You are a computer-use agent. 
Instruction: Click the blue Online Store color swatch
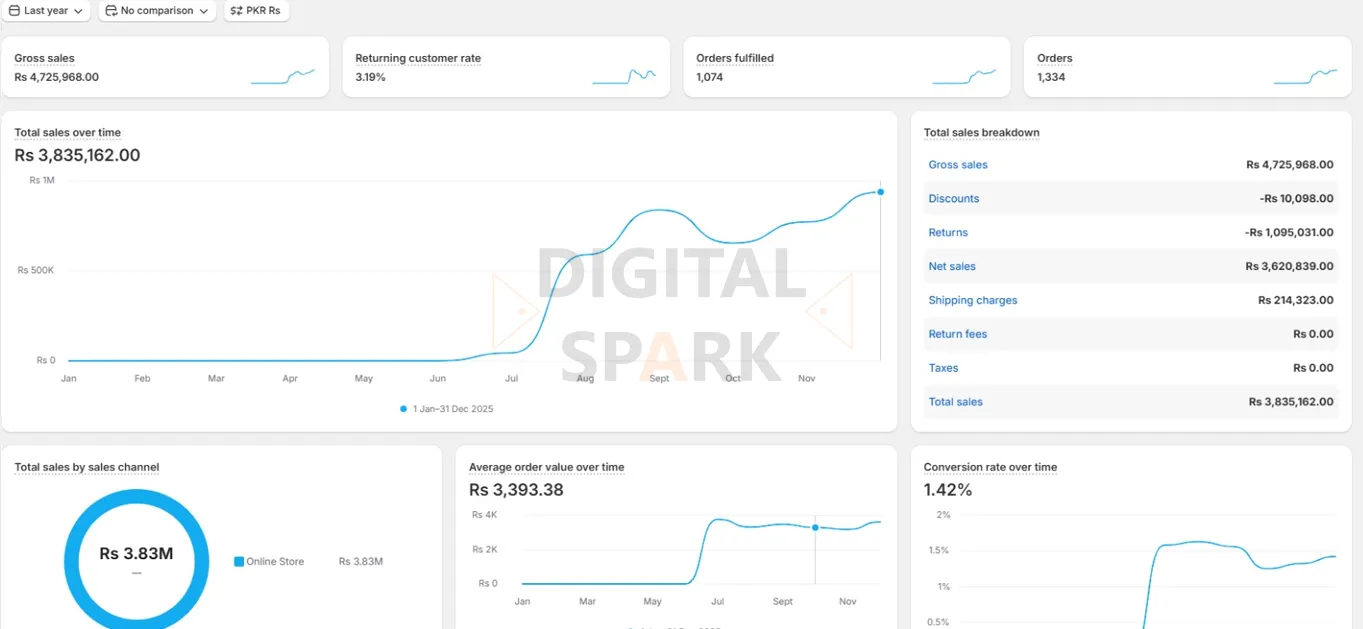(x=237, y=561)
